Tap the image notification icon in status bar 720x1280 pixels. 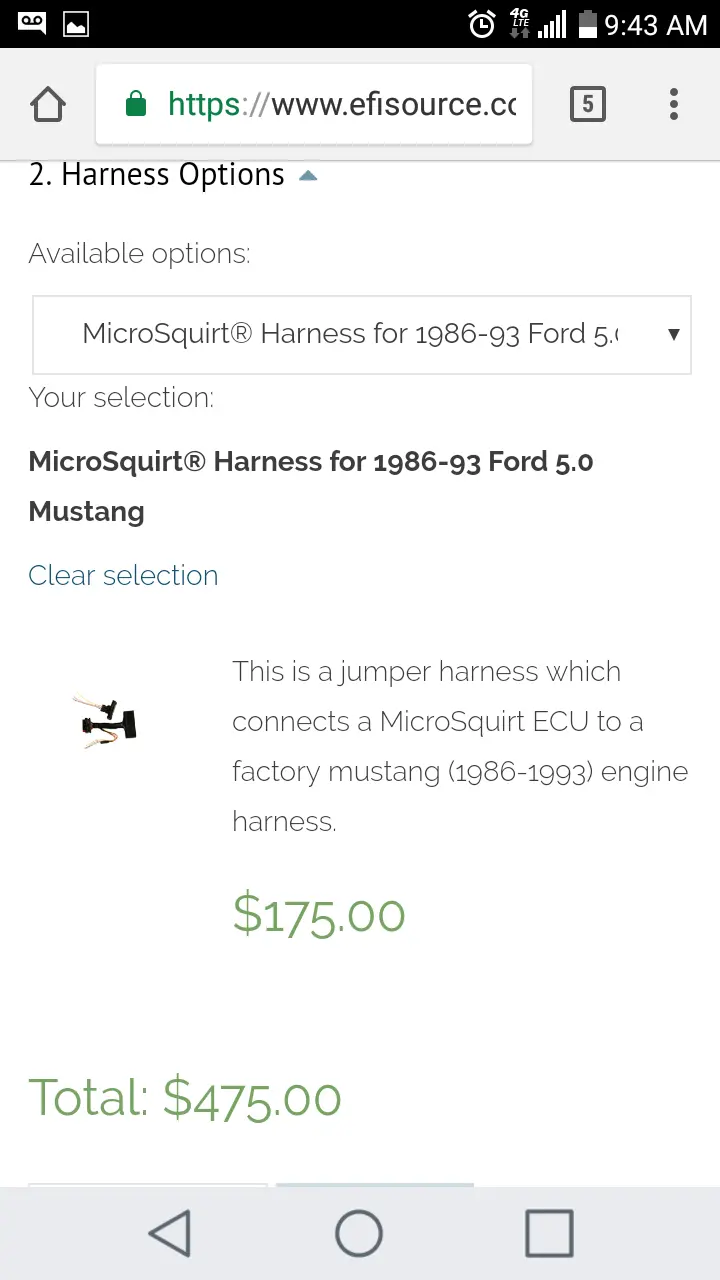pyautogui.click(x=76, y=24)
